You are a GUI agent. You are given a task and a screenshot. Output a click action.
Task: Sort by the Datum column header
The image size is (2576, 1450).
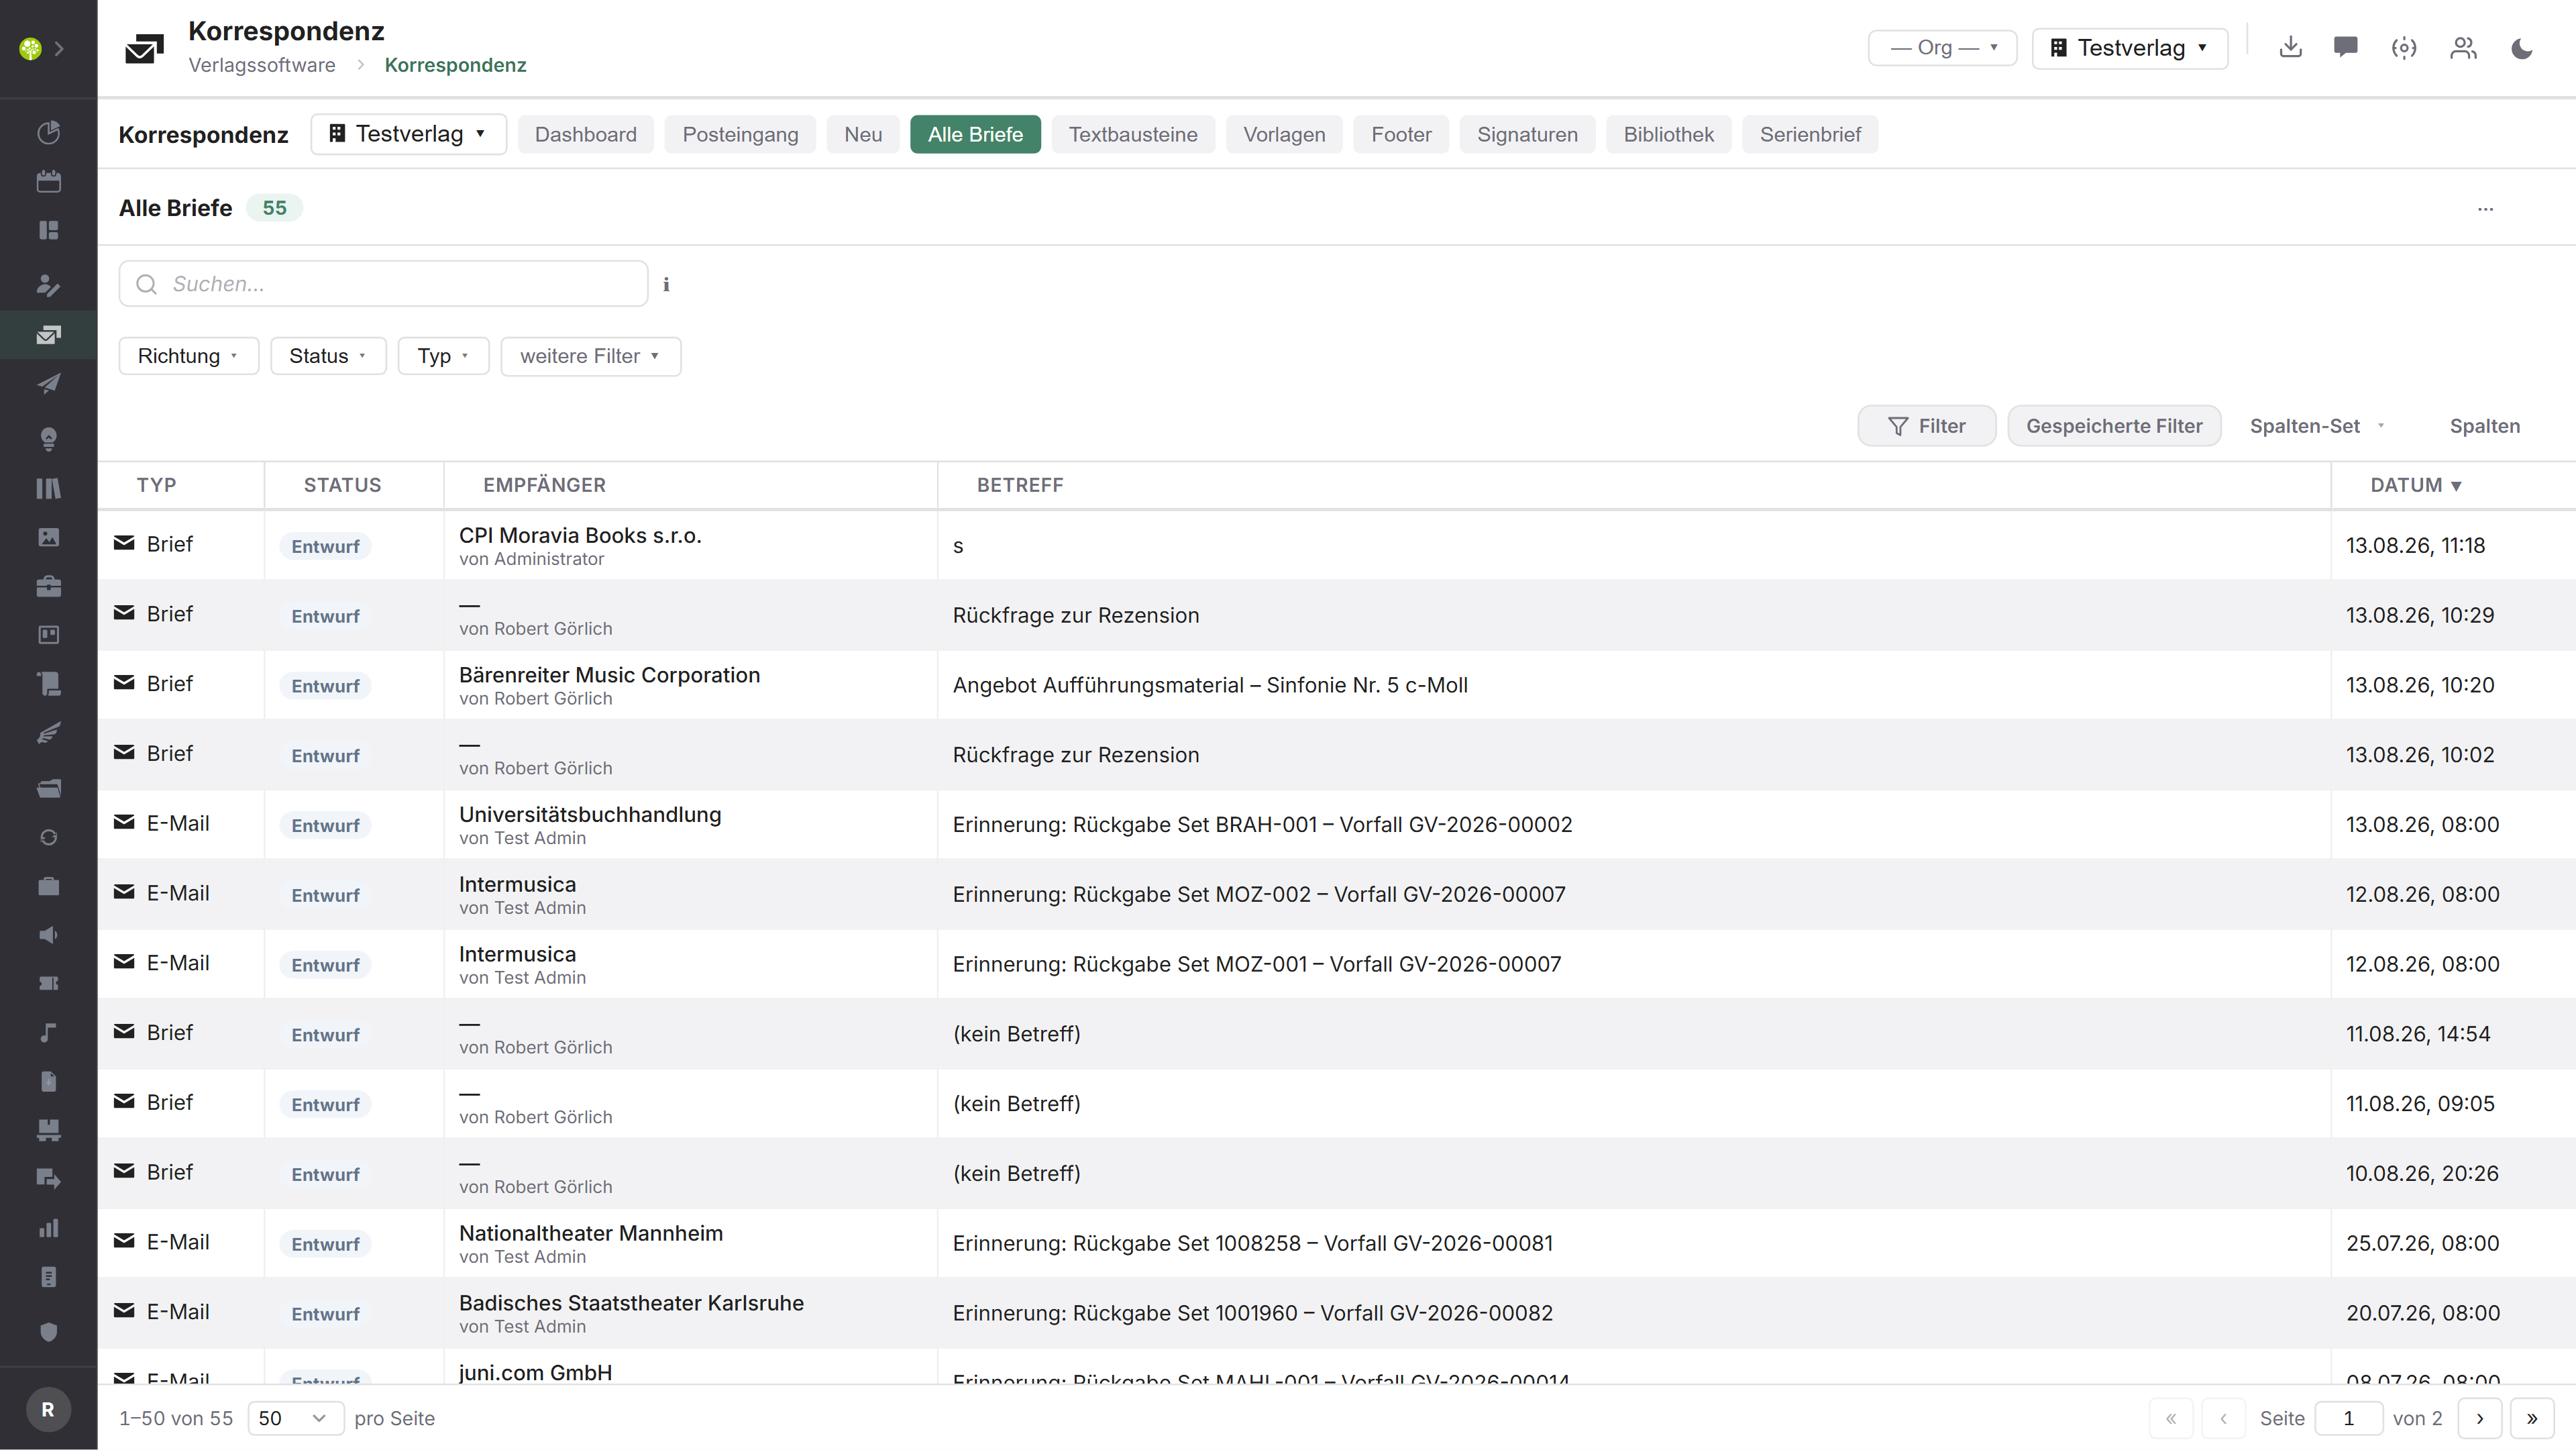[x=2415, y=485]
